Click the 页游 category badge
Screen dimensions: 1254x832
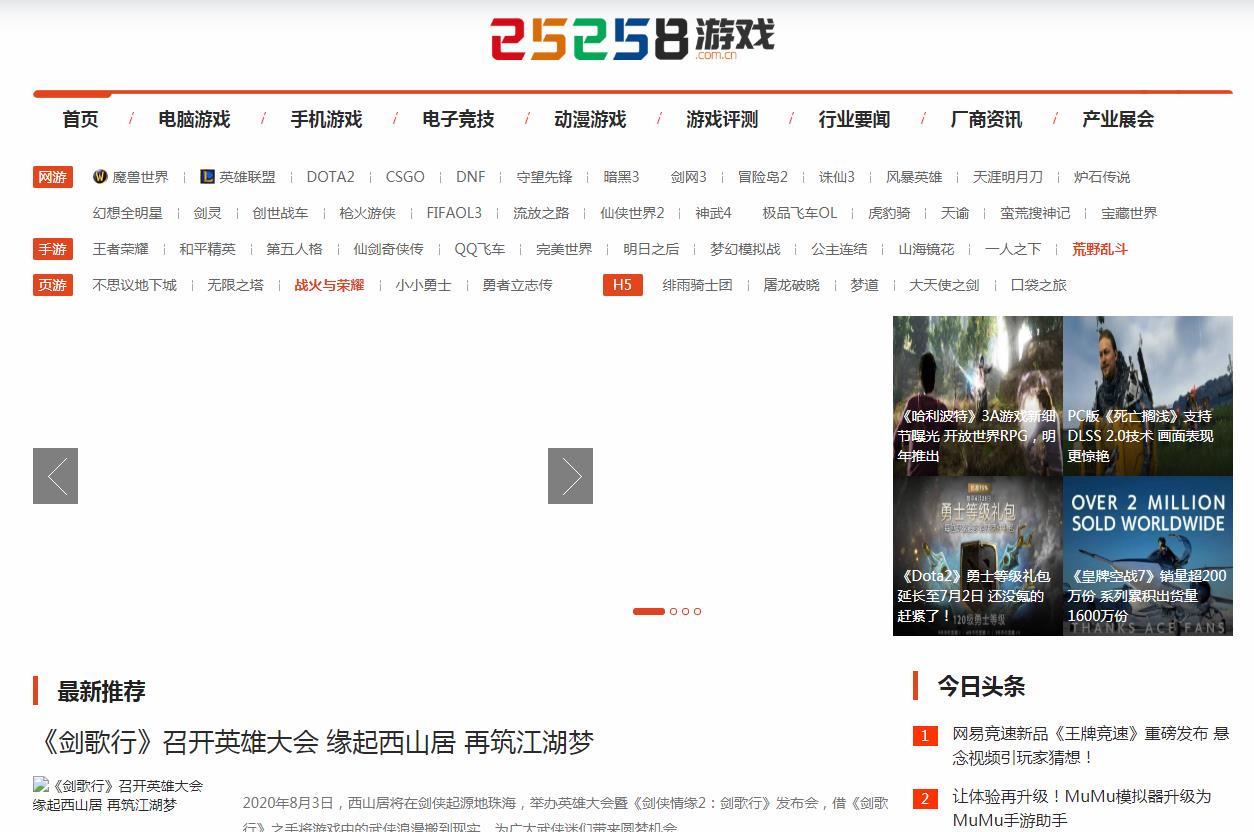[53, 285]
